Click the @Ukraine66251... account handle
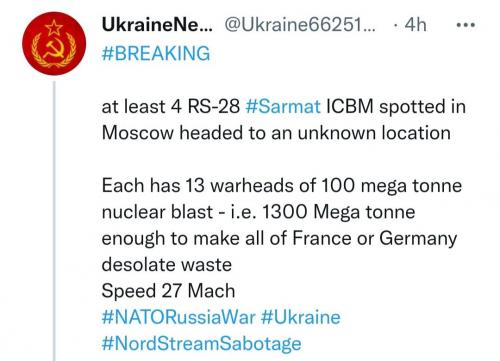Screen dimensions: 500x361 [x=300, y=25]
